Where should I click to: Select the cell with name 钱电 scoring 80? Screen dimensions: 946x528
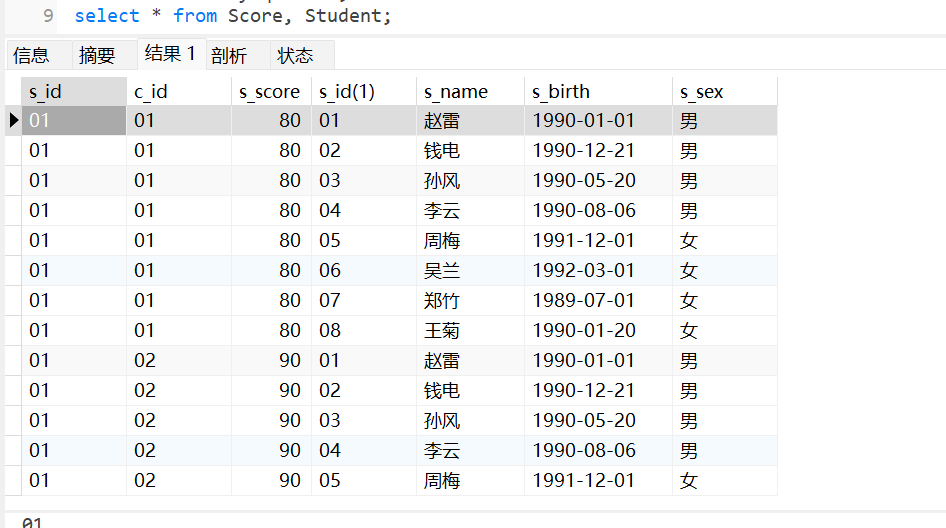(470, 150)
